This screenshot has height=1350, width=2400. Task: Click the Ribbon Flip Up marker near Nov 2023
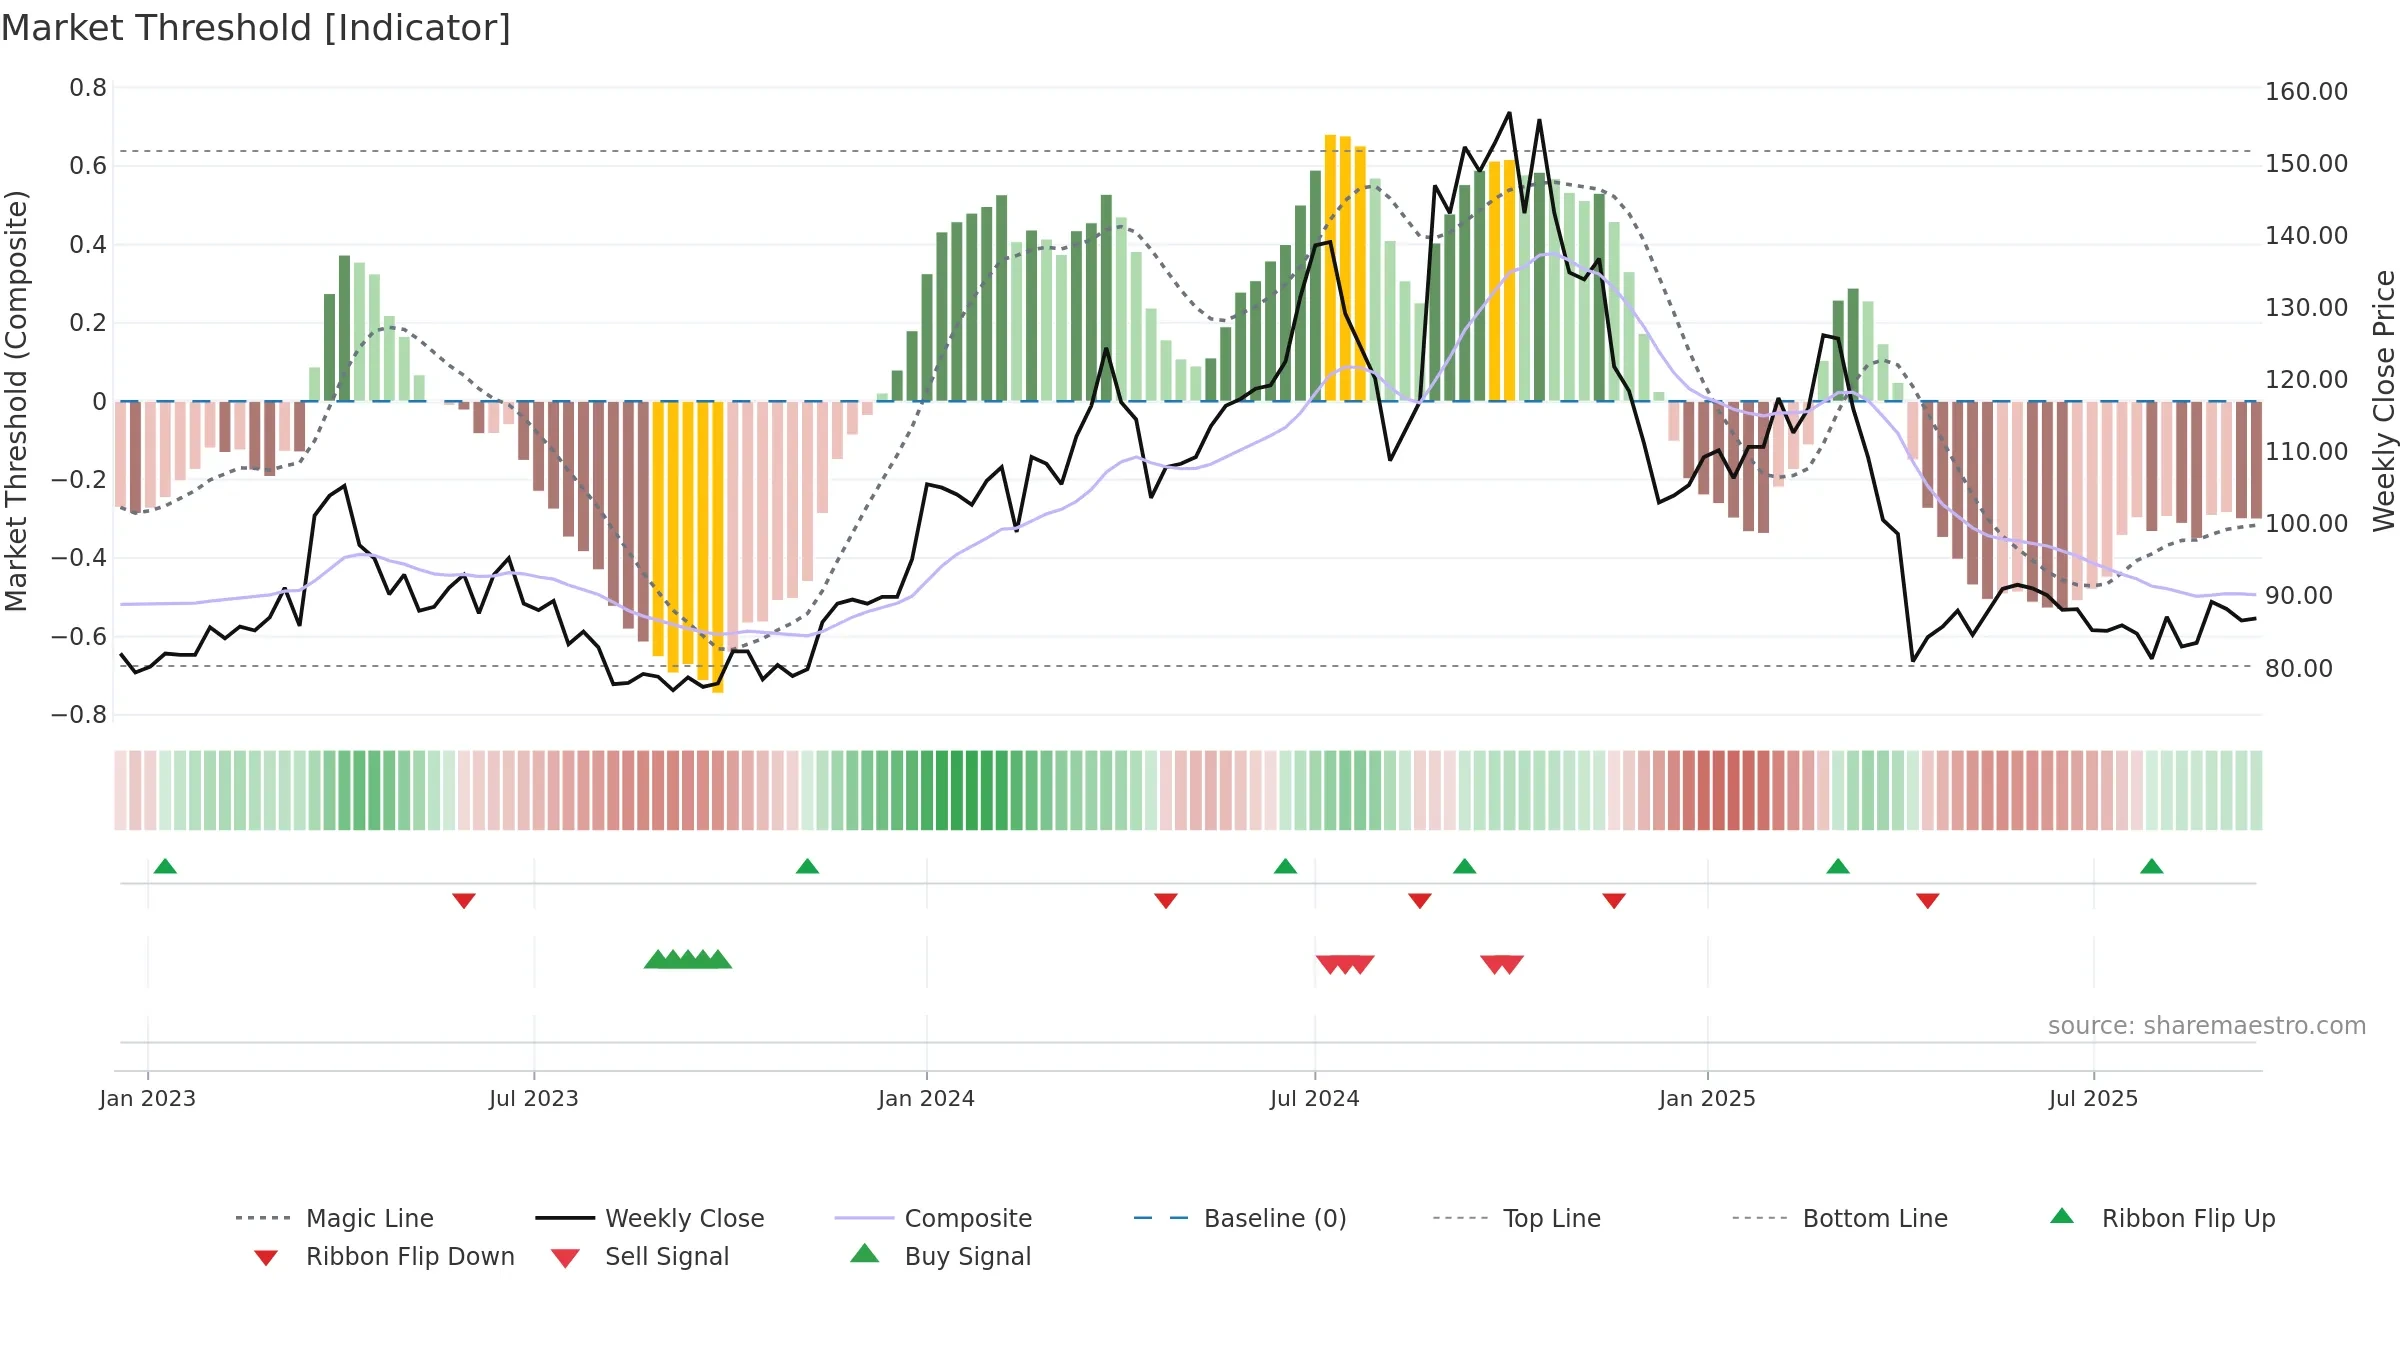(x=807, y=866)
